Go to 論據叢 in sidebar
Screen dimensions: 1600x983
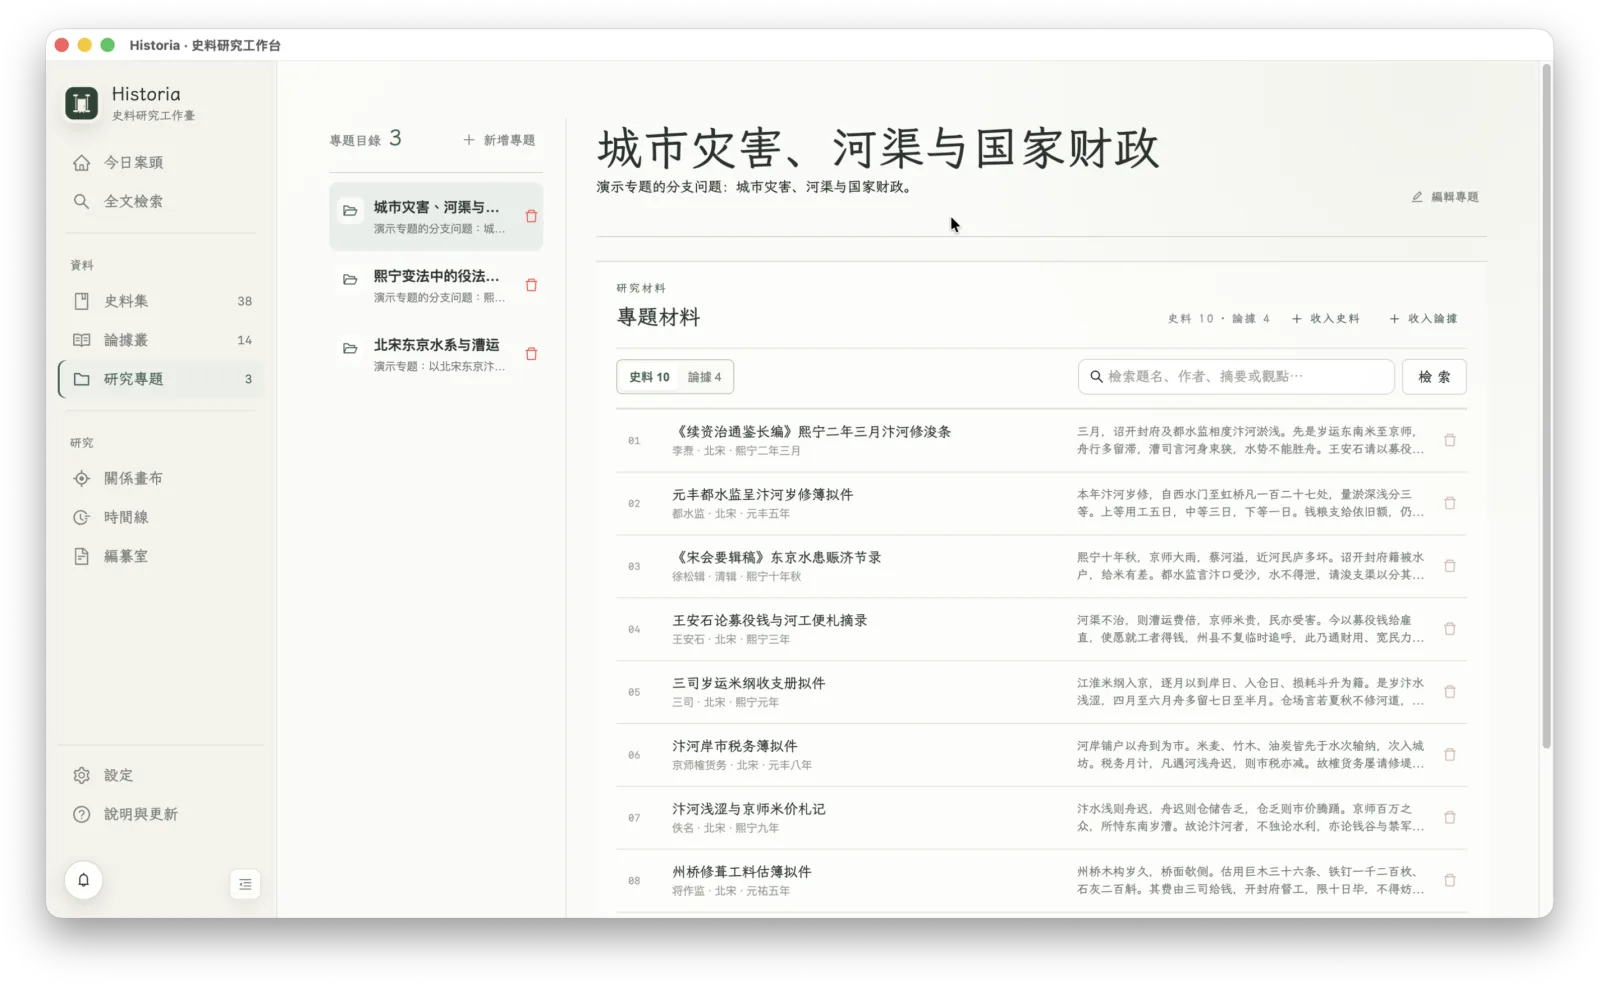point(161,340)
